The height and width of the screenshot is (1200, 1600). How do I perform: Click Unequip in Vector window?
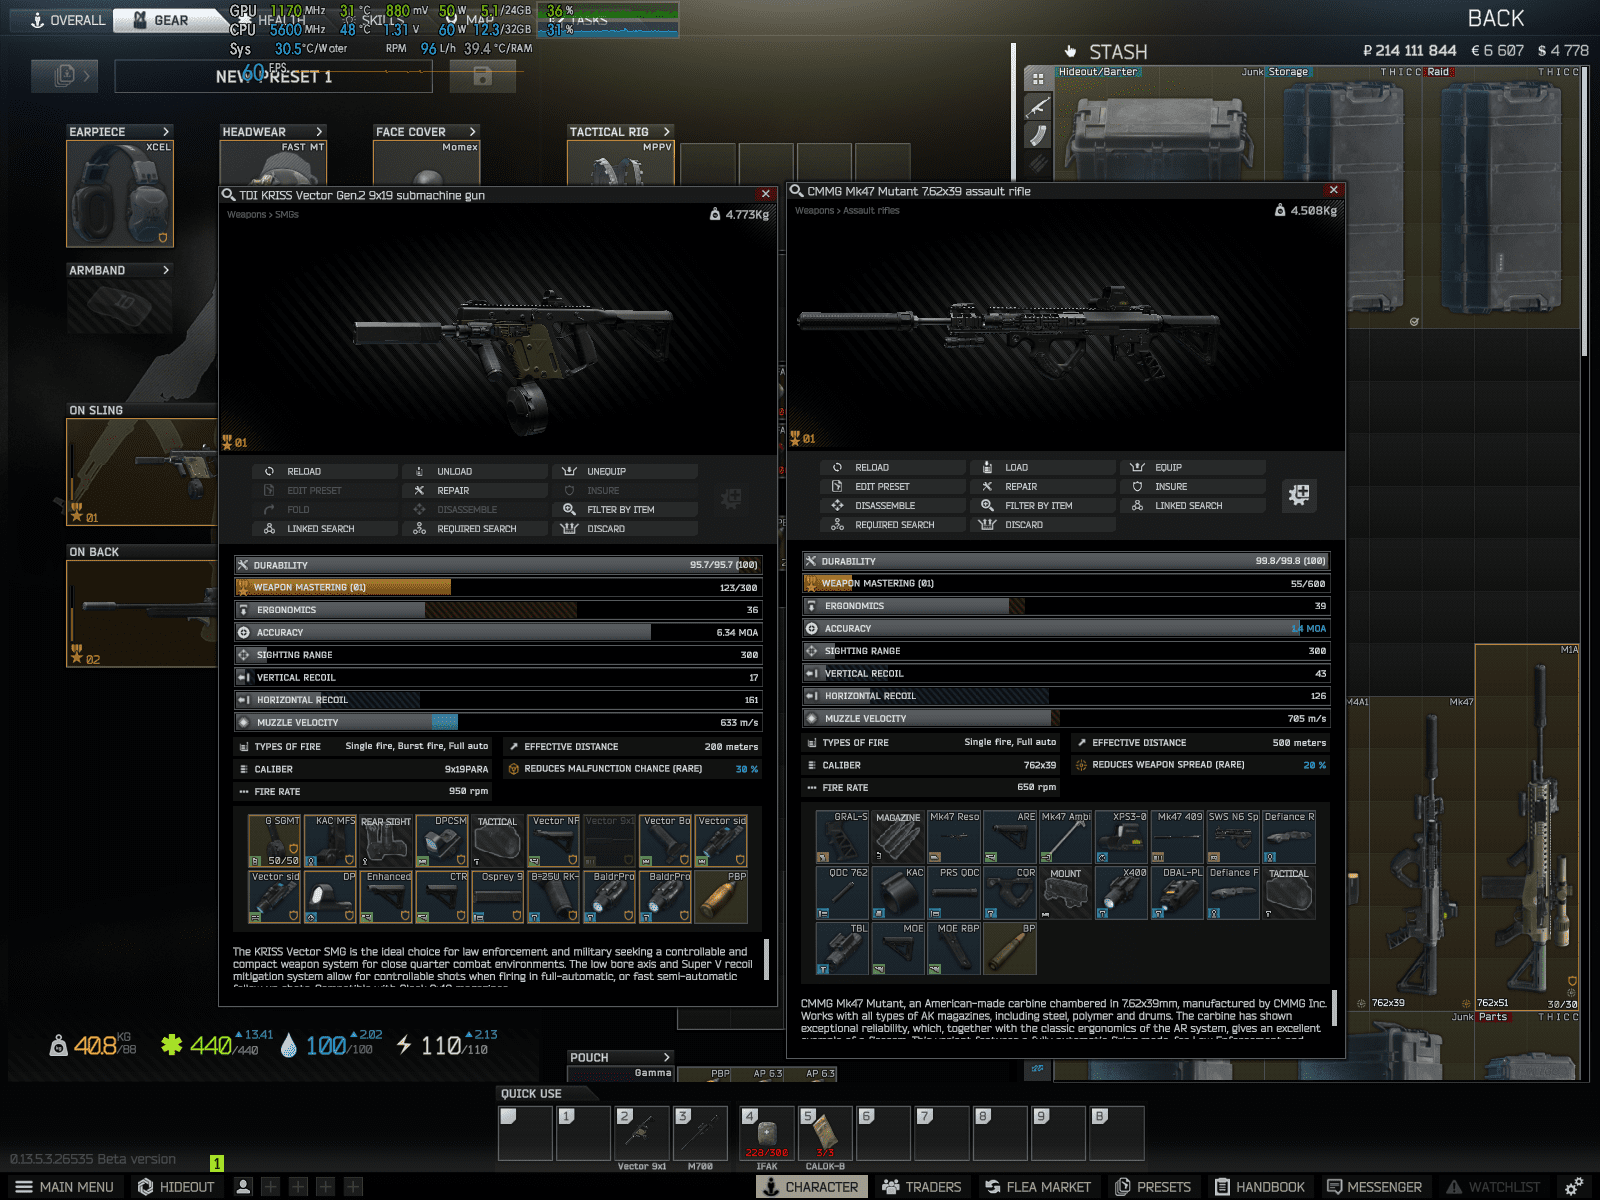pyautogui.click(x=625, y=471)
